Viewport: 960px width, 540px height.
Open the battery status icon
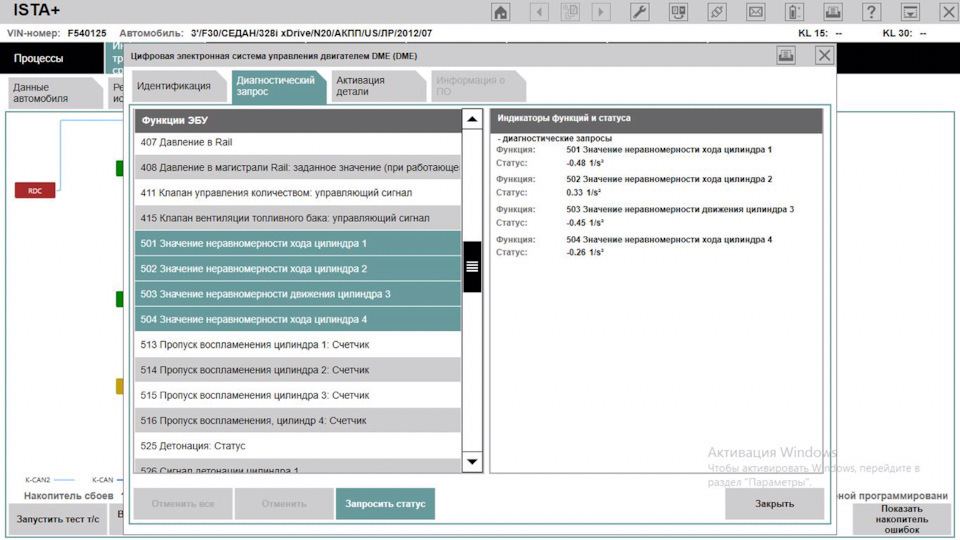pyautogui.click(x=794, y=12)
